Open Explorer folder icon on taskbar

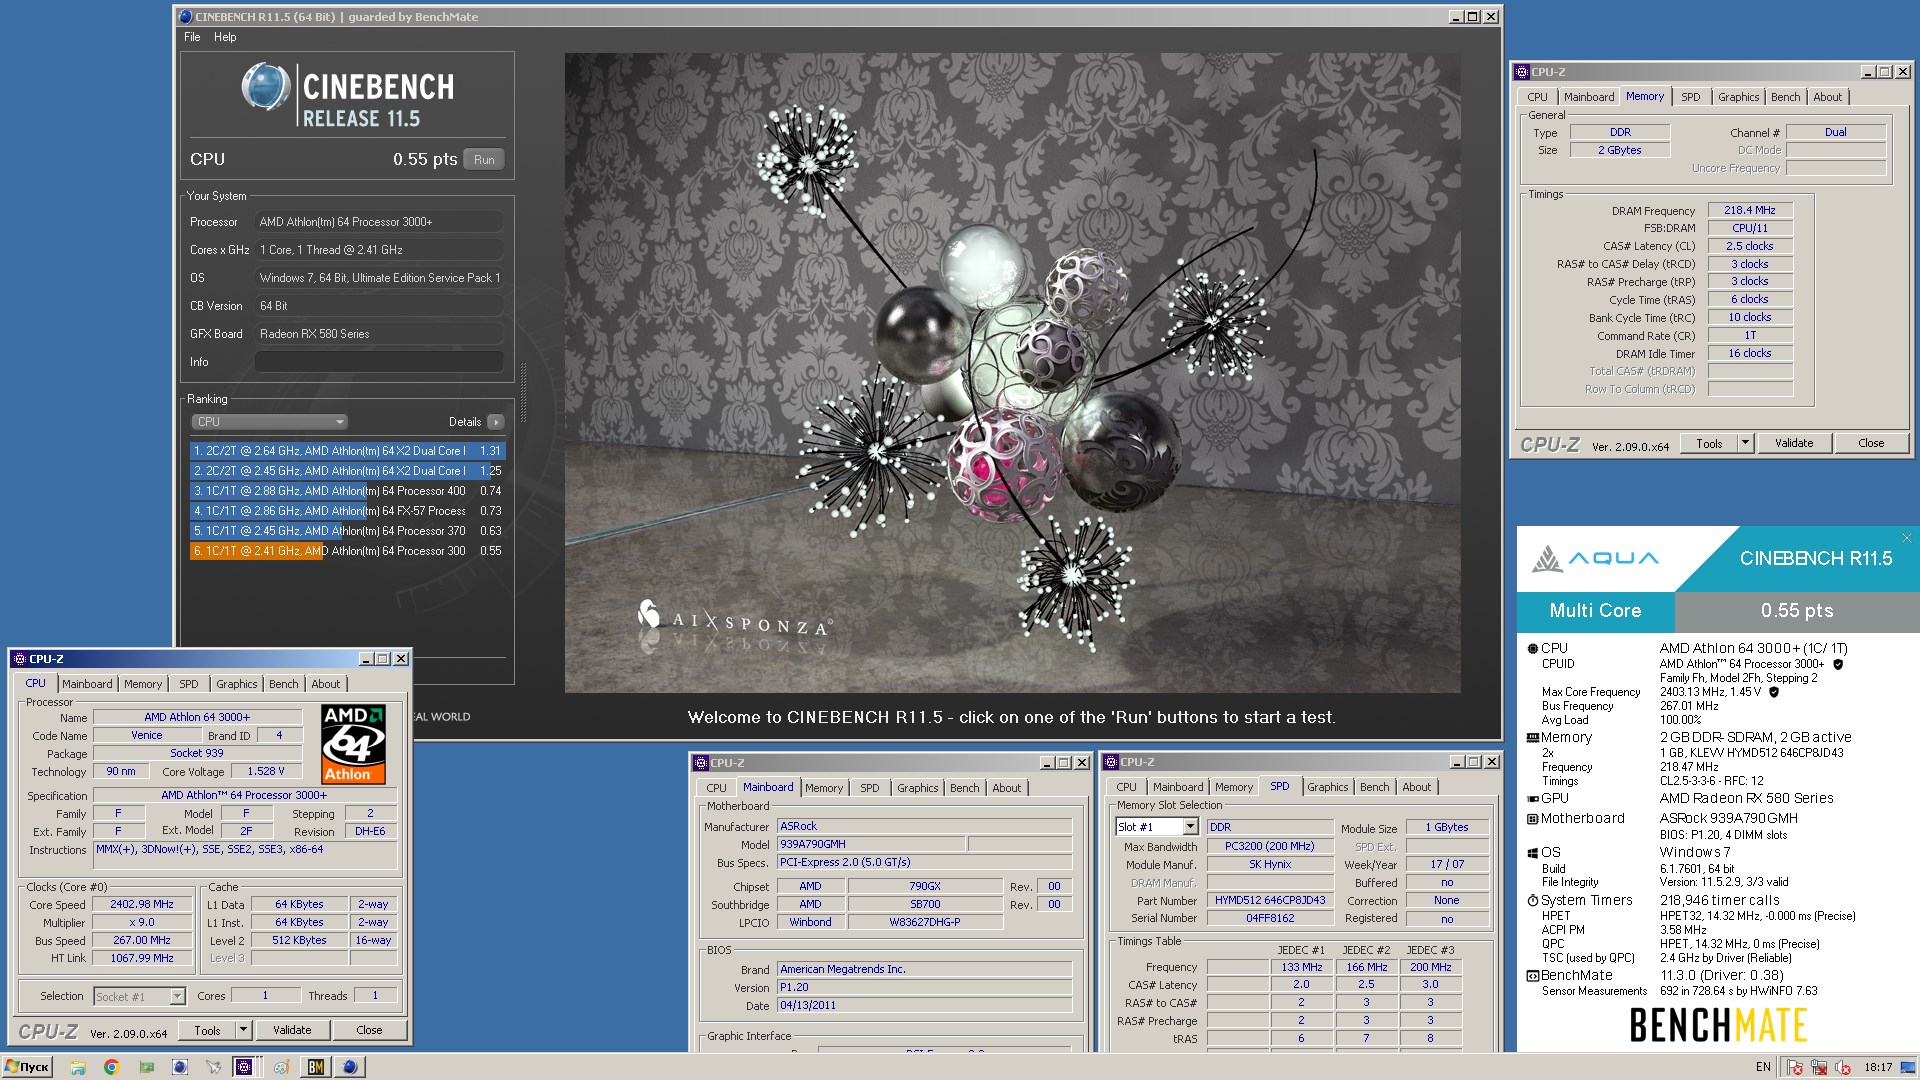point(78,1067)
